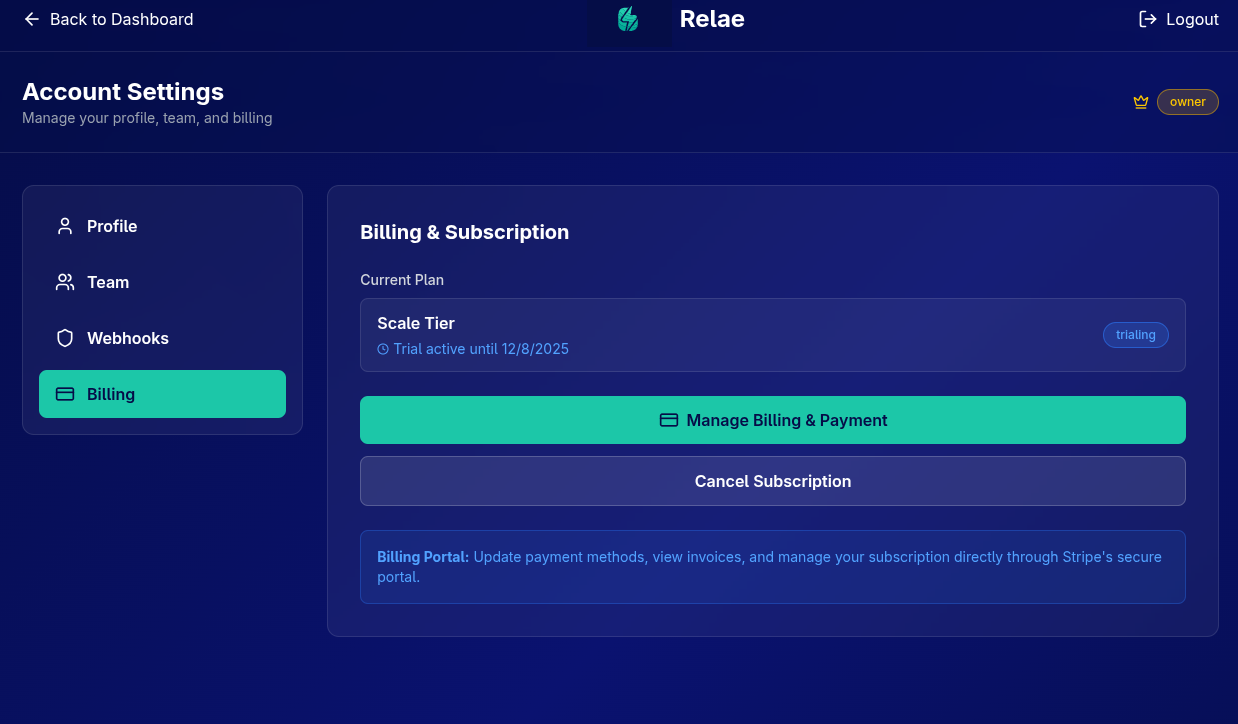Select the Webhooks shield icon
The height and width of the screenshot is (724, 1238).
click(x=65, y=338)
